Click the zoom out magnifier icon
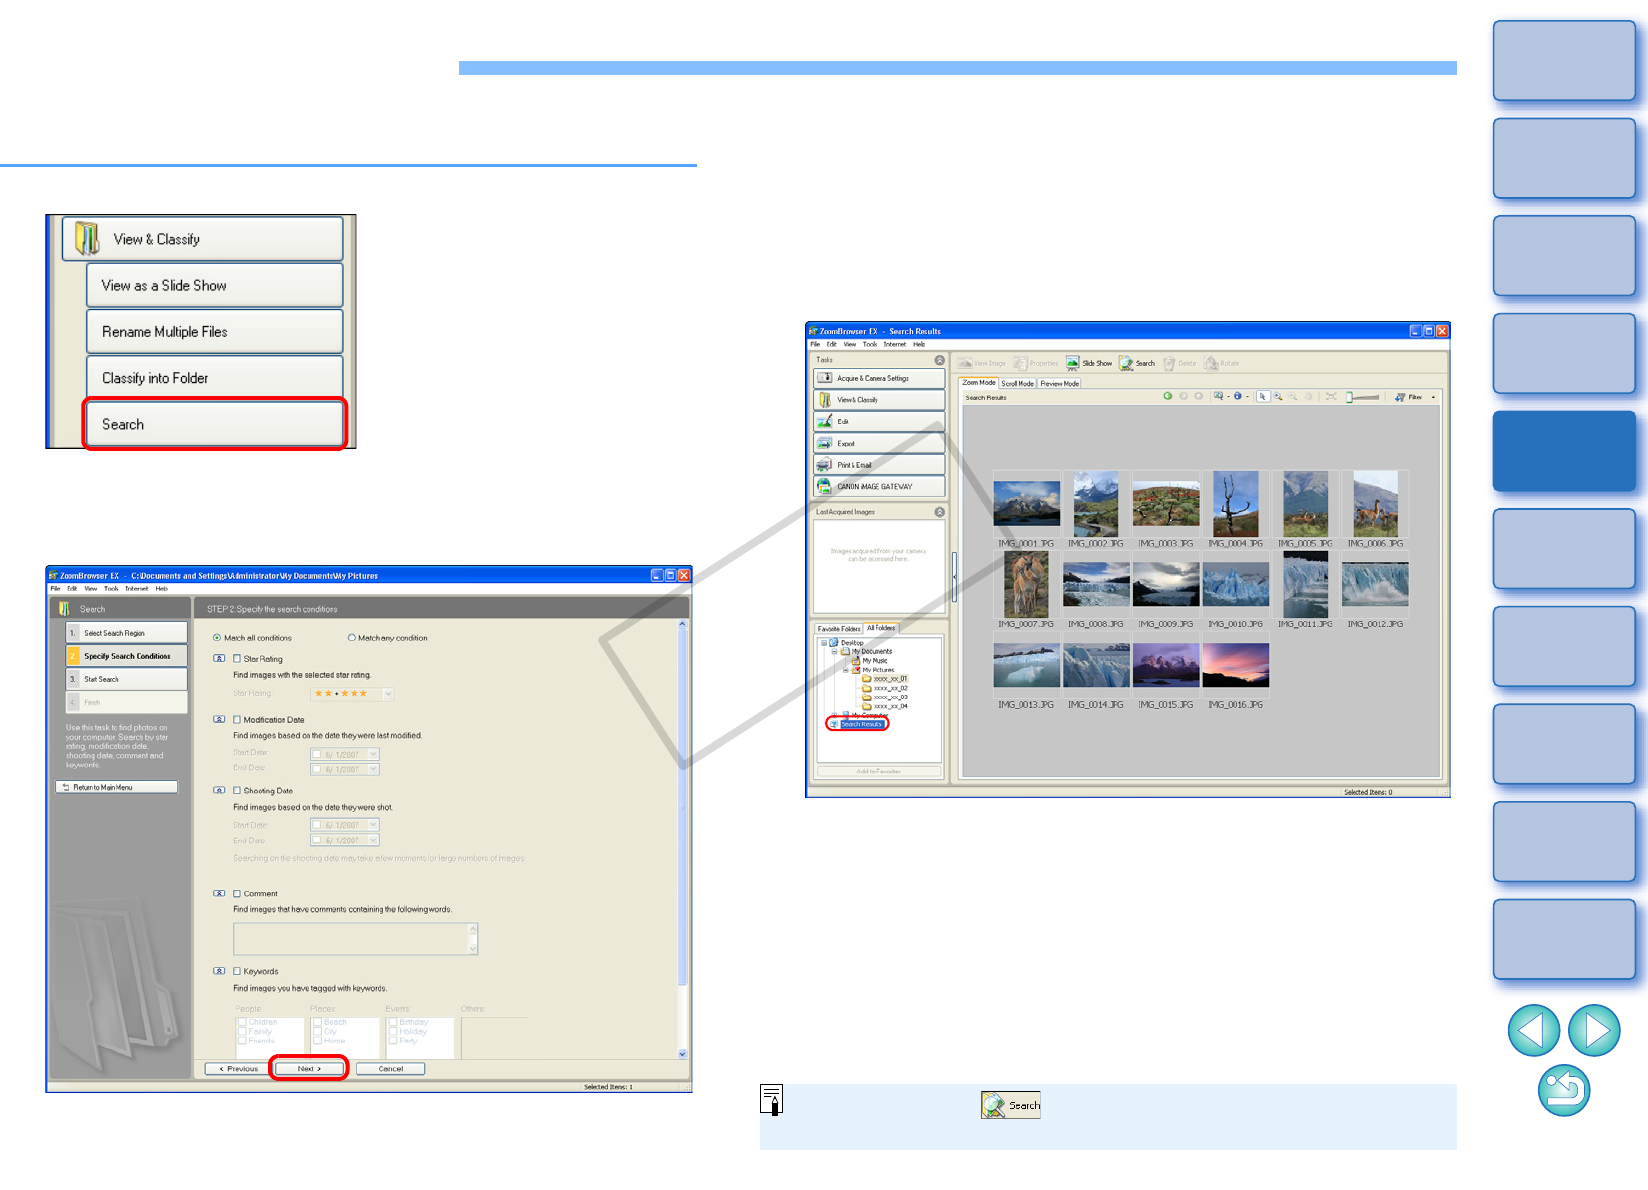1648x1190 pixels. (x=1293, y=397)
